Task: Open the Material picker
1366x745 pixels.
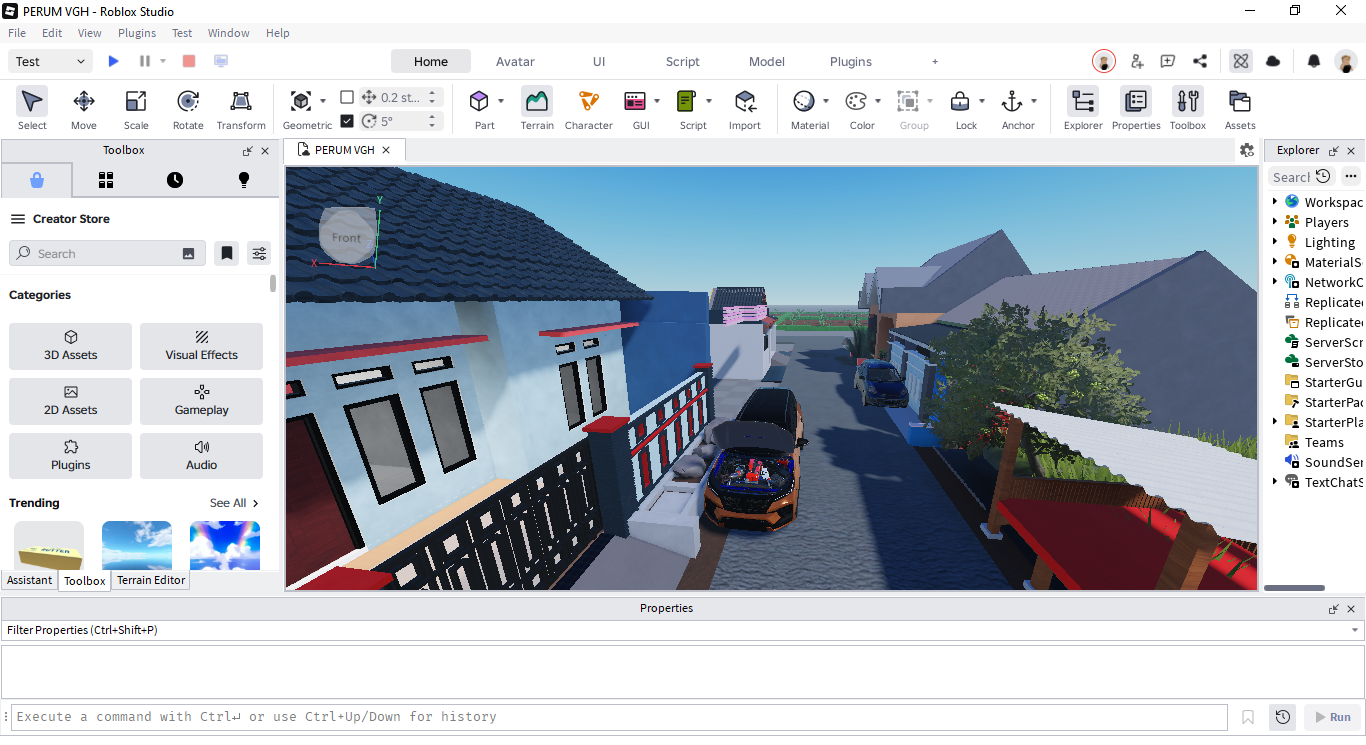Action: (x=804, y=101)
